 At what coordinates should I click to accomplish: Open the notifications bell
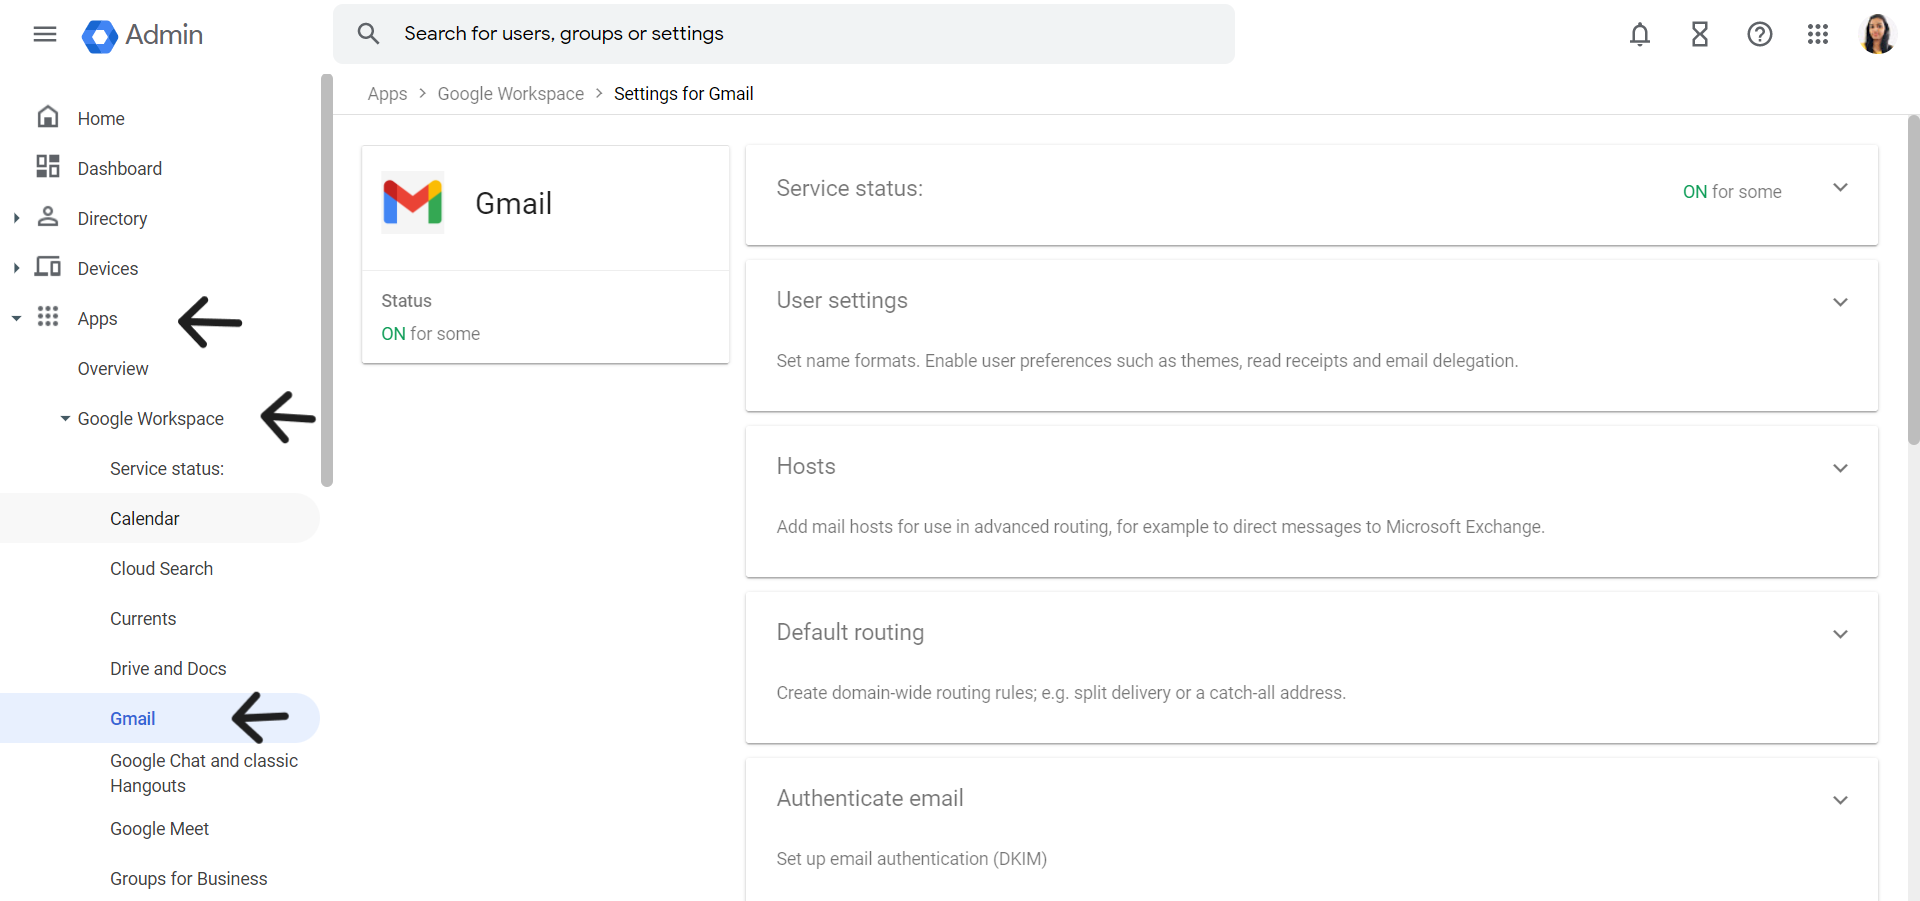click(x=1640, y=35)
